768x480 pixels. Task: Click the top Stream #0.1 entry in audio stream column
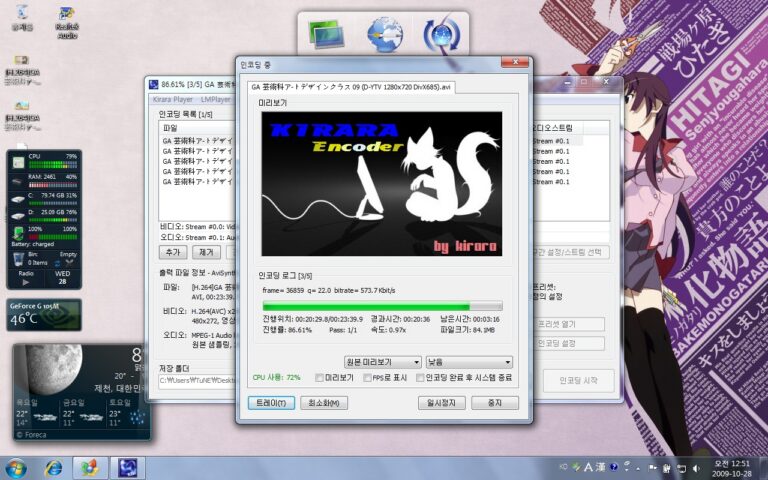click(551, 141)
